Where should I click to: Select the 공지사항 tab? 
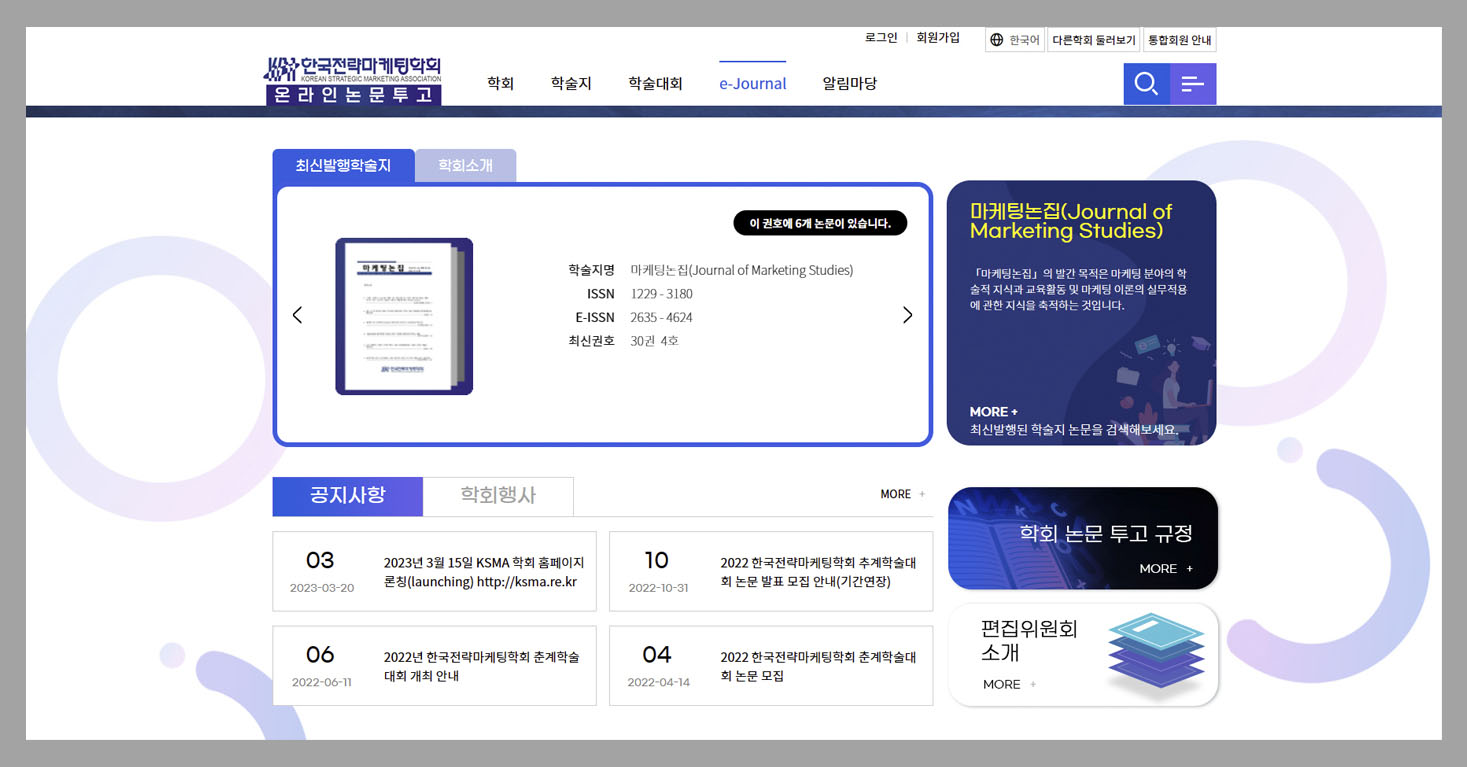coord(347,496)
